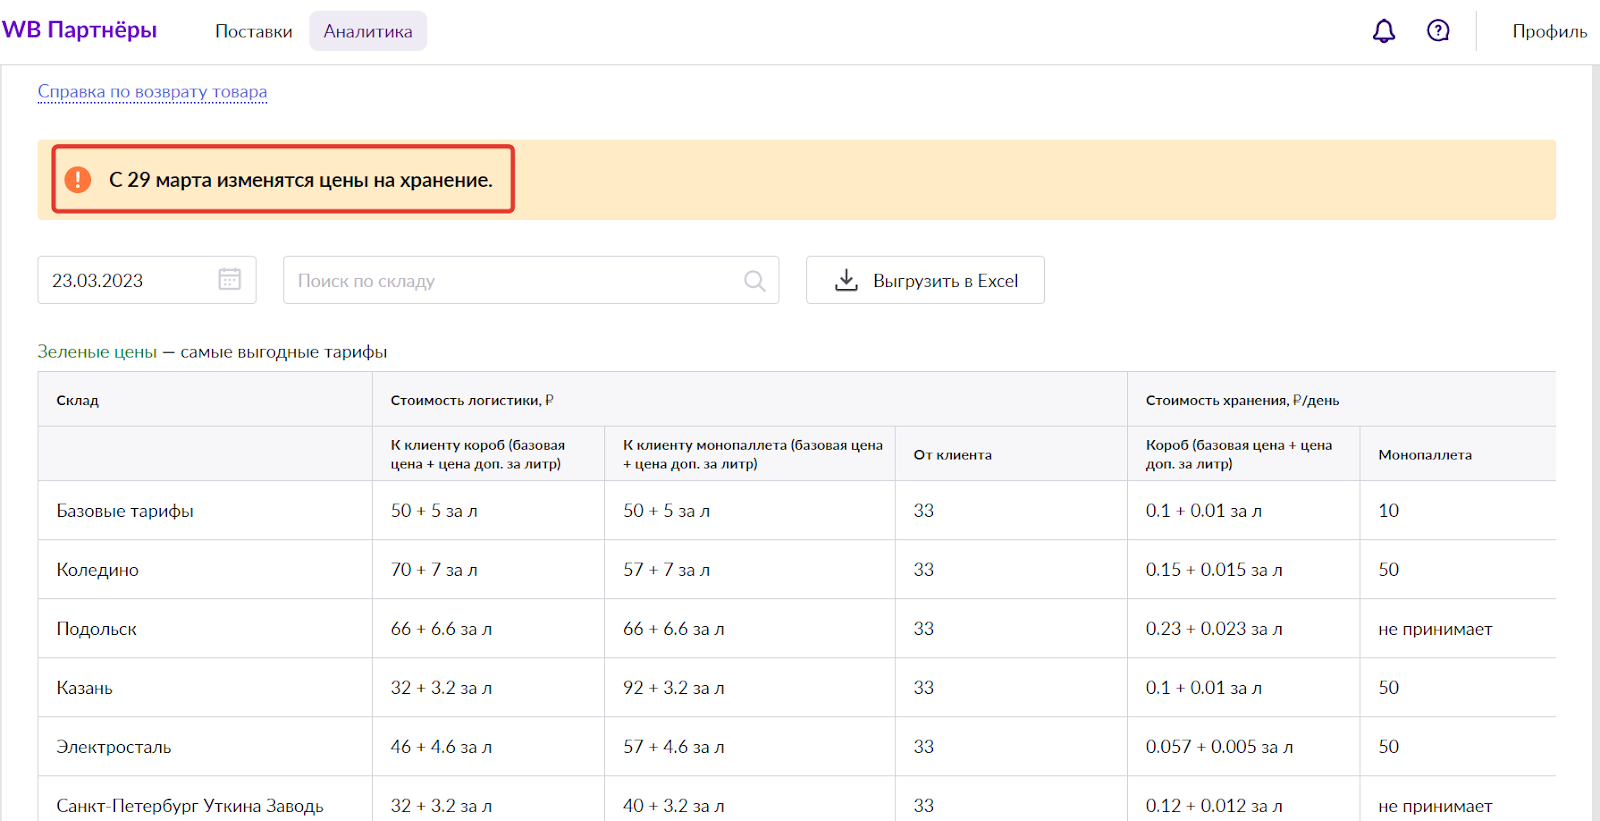Open the Профиль menu
The height and width of the screenshot is (821, 1600).
point(1549,31)
